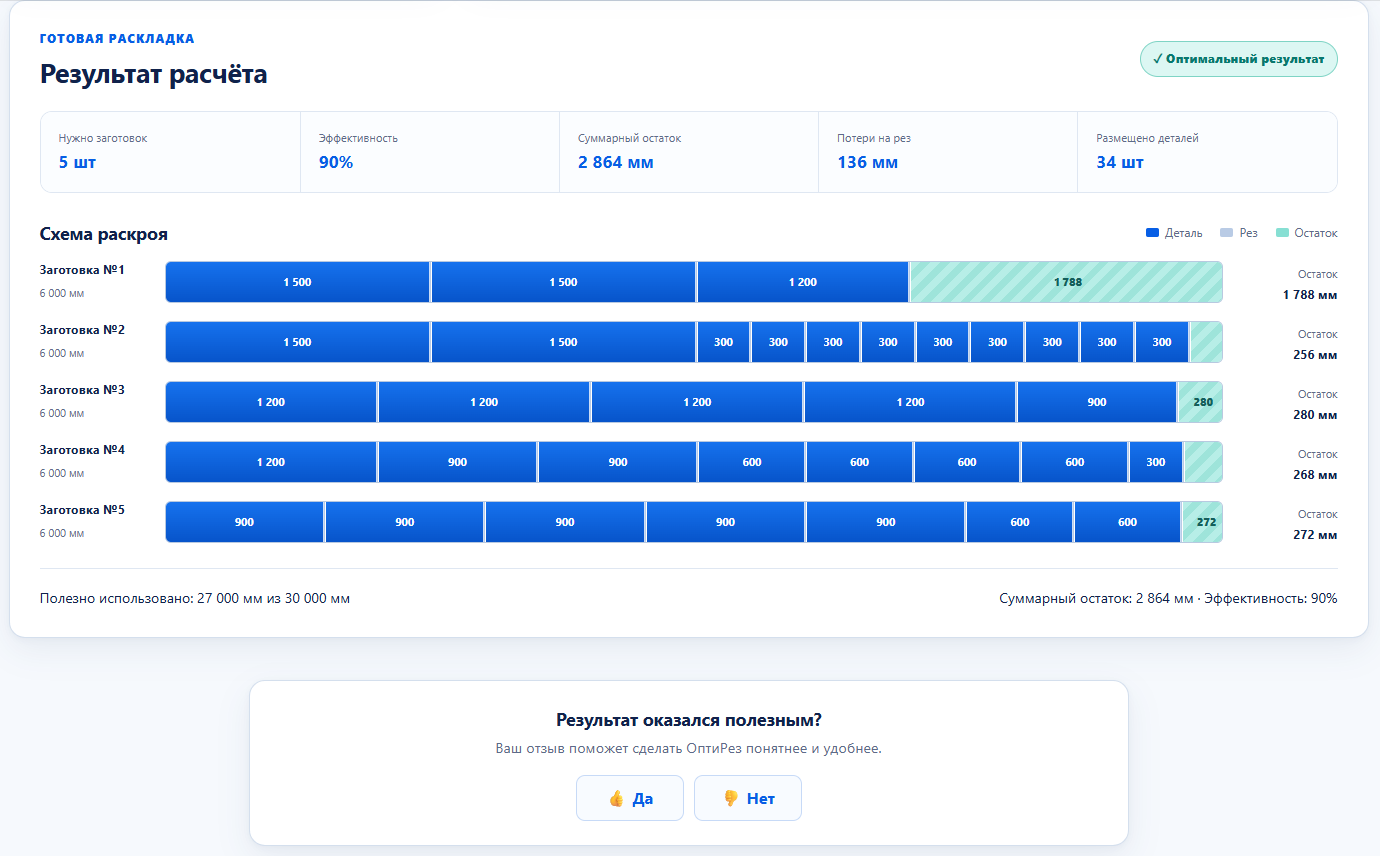Click the 'Схема раскроя' heading
Image resolution: width=1380 pixels, height=856 pixels.
(x=104, y=234)
